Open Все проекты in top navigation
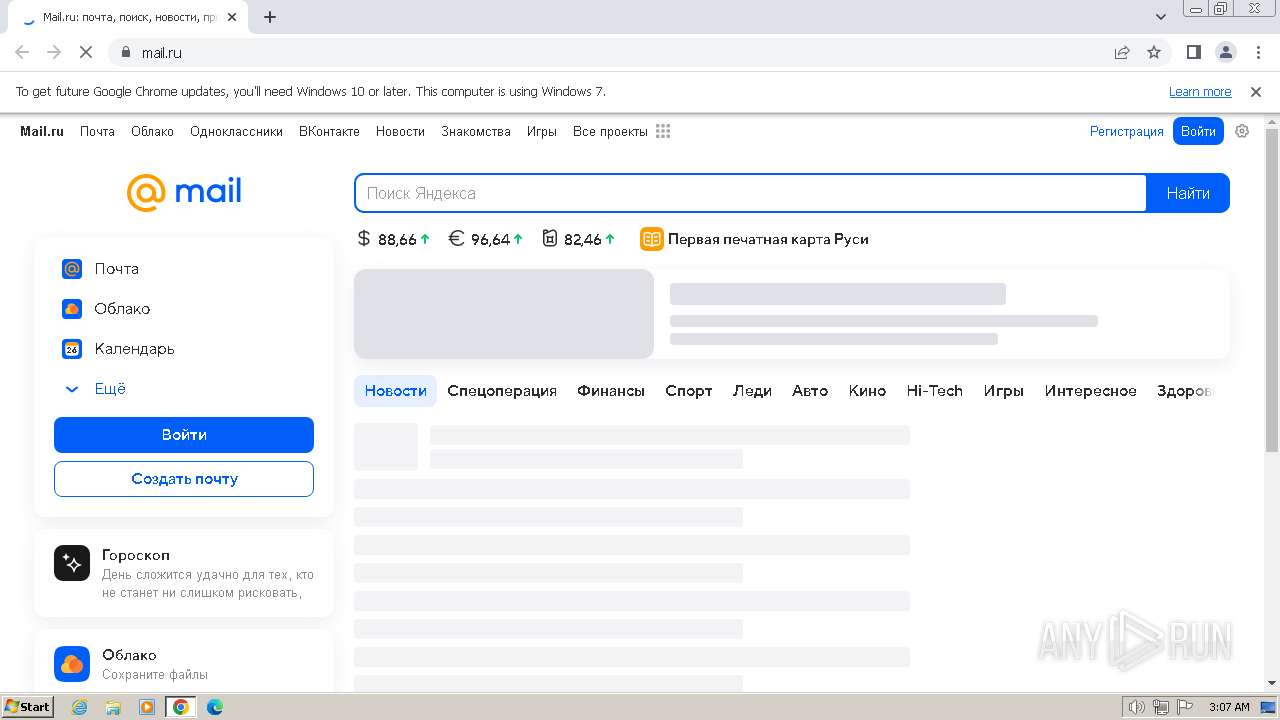The height and width of the screenshot is (720, 1280). tap(610, 131)
